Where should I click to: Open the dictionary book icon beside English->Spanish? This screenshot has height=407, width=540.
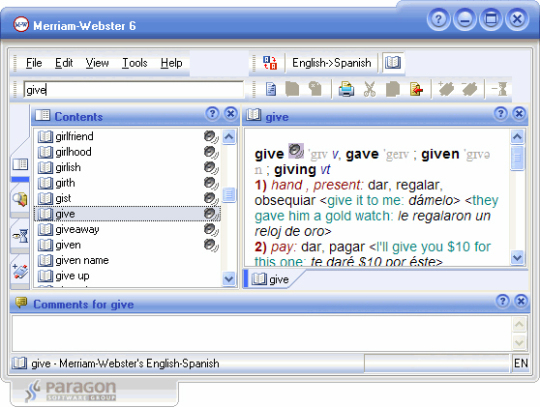[393, 62]
